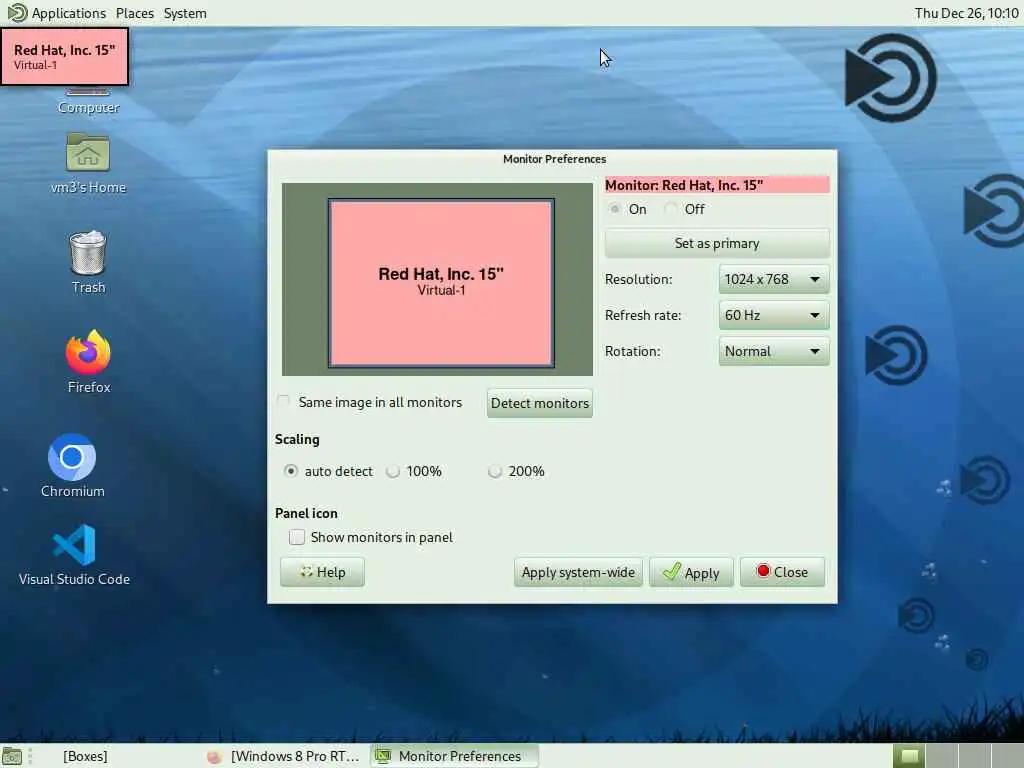Select the Off radio button
The width and height of the screenshot is (1024, 768).
tap(670, 209)
